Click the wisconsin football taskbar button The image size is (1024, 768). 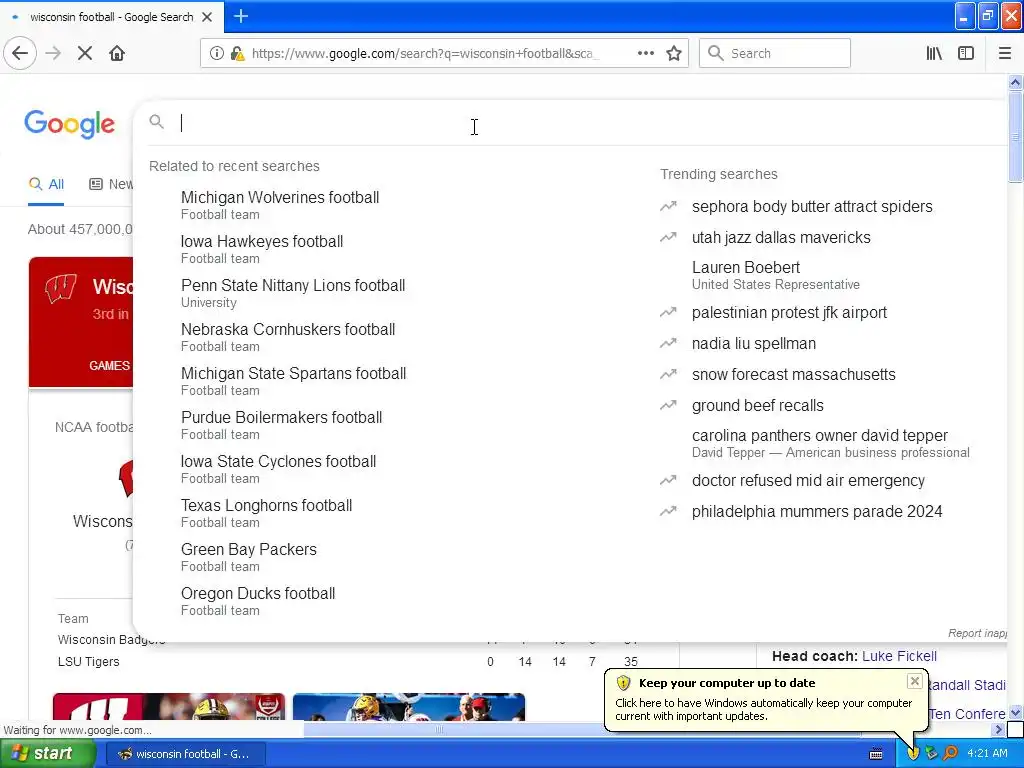[x=185, y=754]
